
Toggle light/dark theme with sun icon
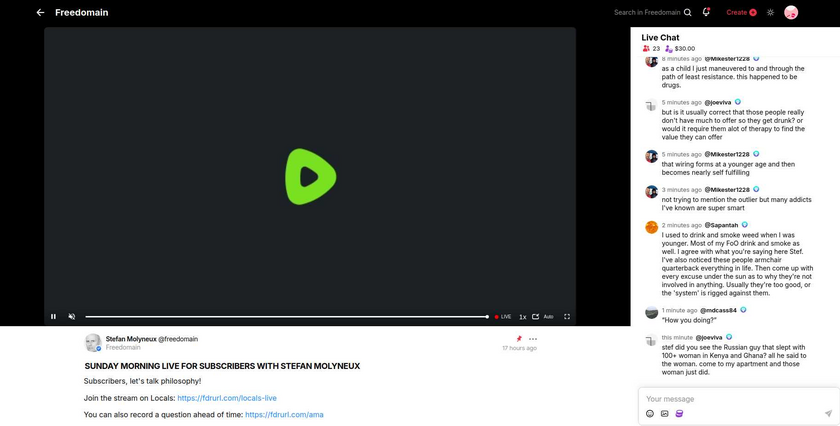click(770, 13)
